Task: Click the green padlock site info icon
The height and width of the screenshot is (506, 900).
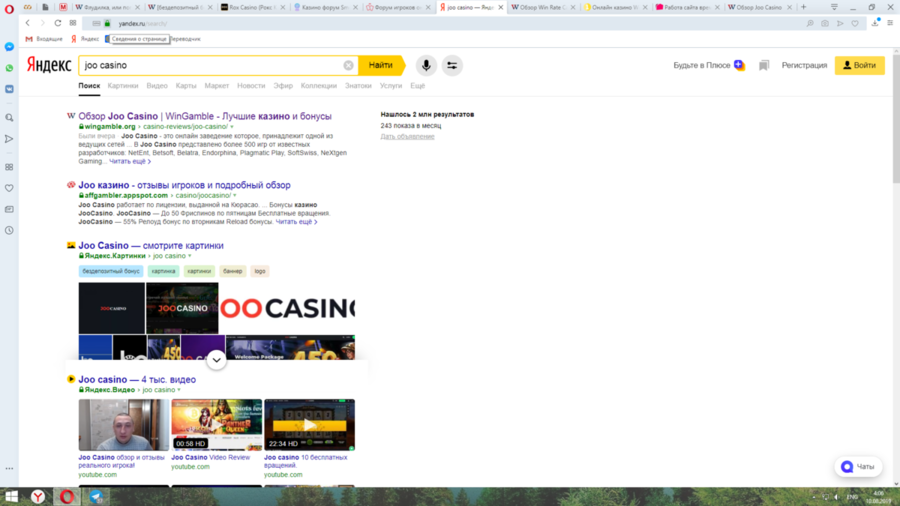Action: (x=107, y=24)
